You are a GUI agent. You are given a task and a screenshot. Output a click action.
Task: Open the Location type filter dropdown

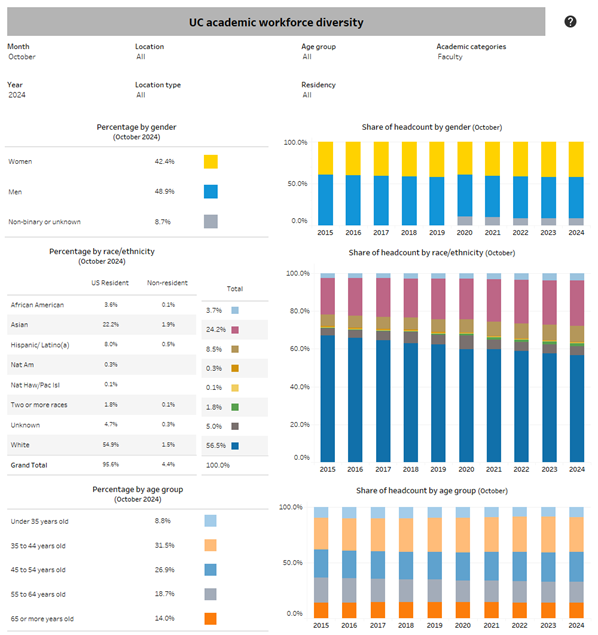pyautogui.click(x=140, y=95)
